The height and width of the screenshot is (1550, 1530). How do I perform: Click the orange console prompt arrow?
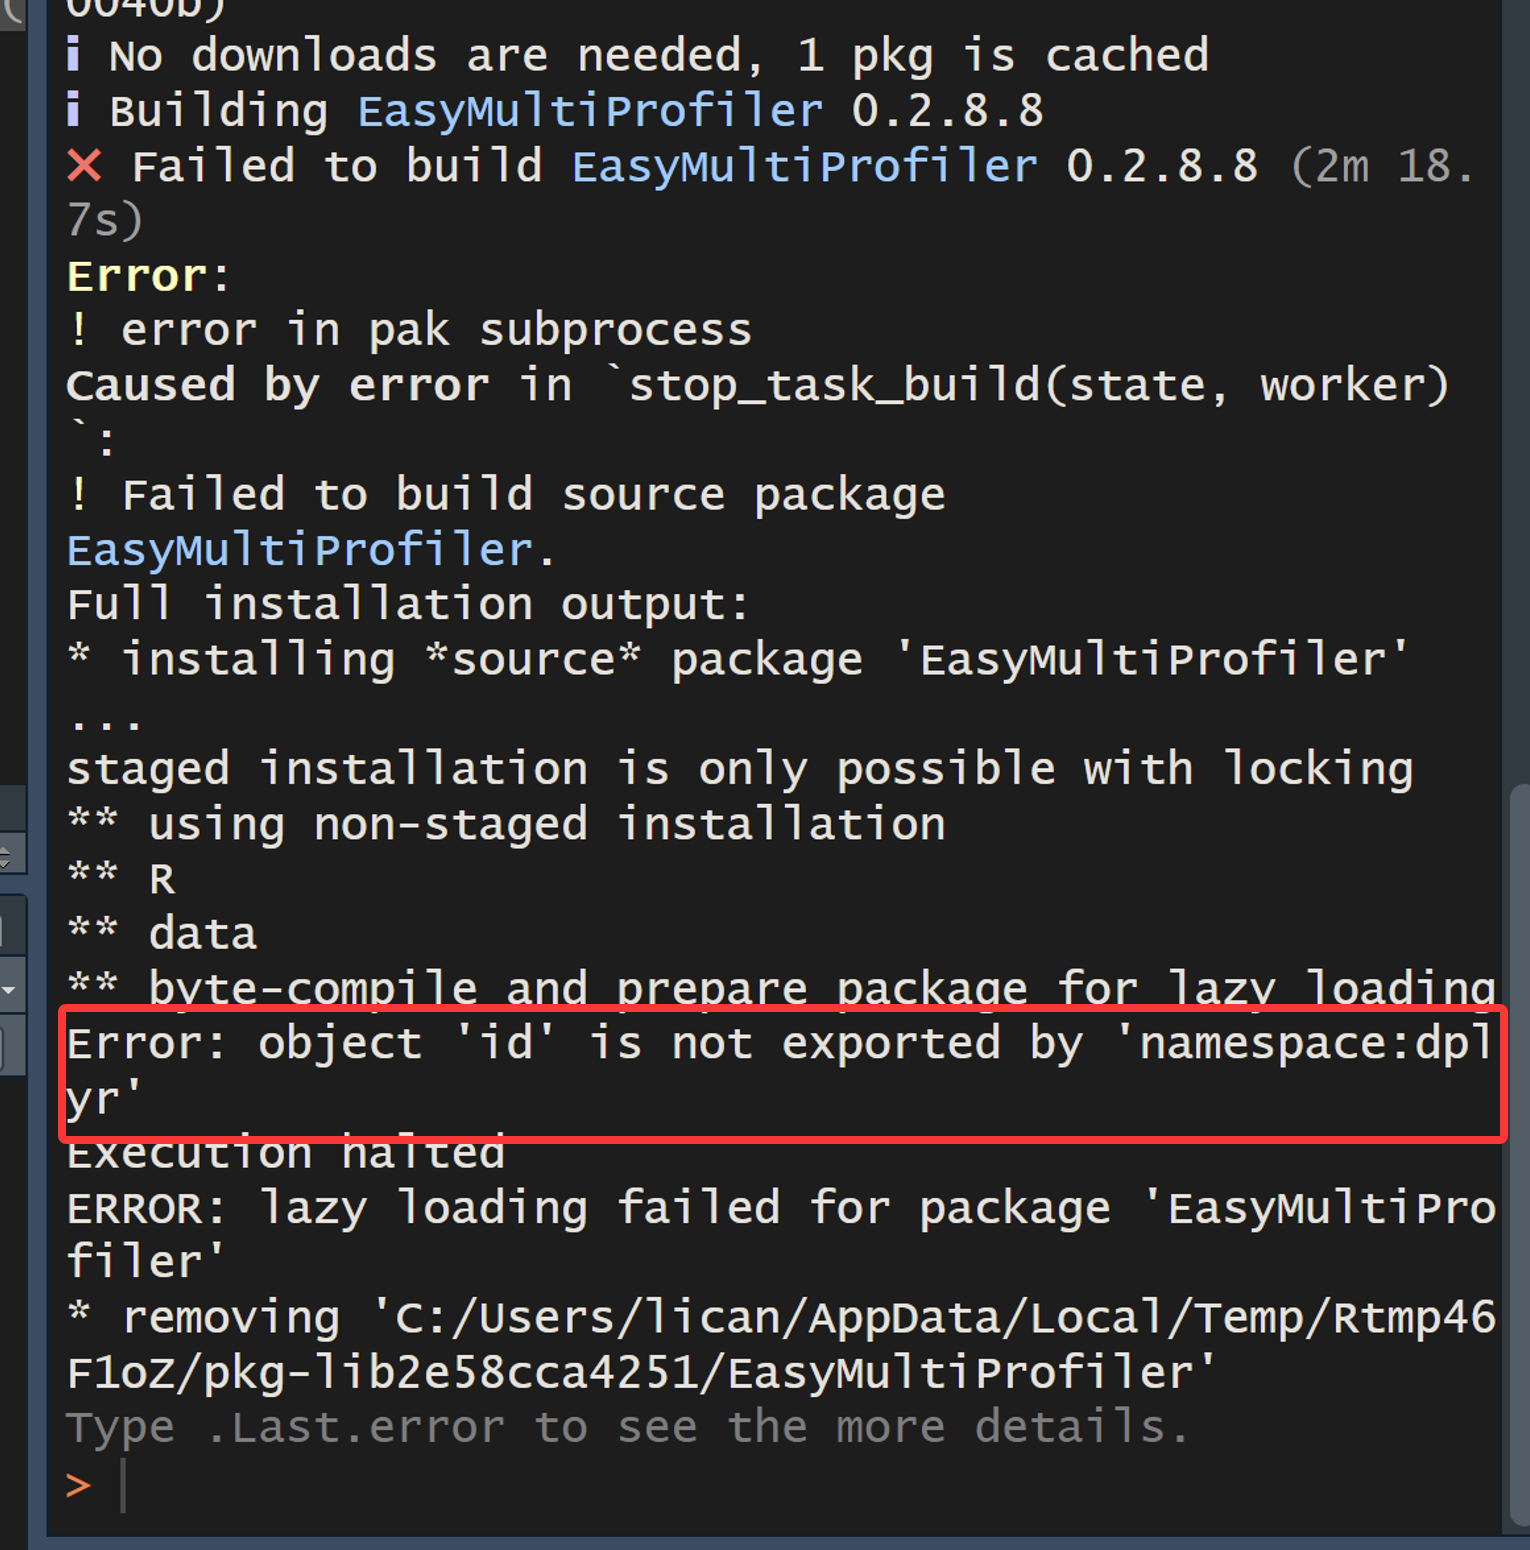click(79, 1484)
